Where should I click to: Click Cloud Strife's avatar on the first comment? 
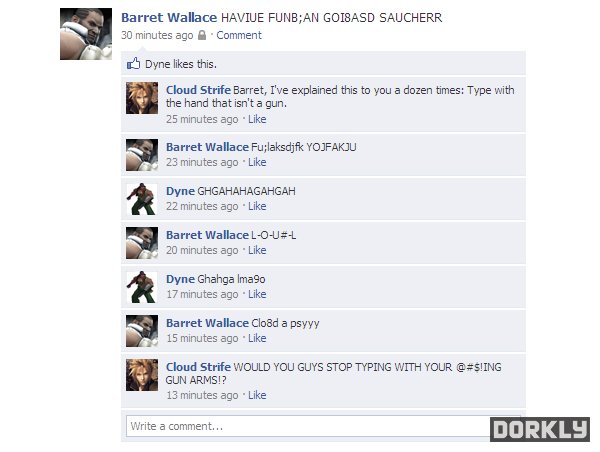point(142,98)
